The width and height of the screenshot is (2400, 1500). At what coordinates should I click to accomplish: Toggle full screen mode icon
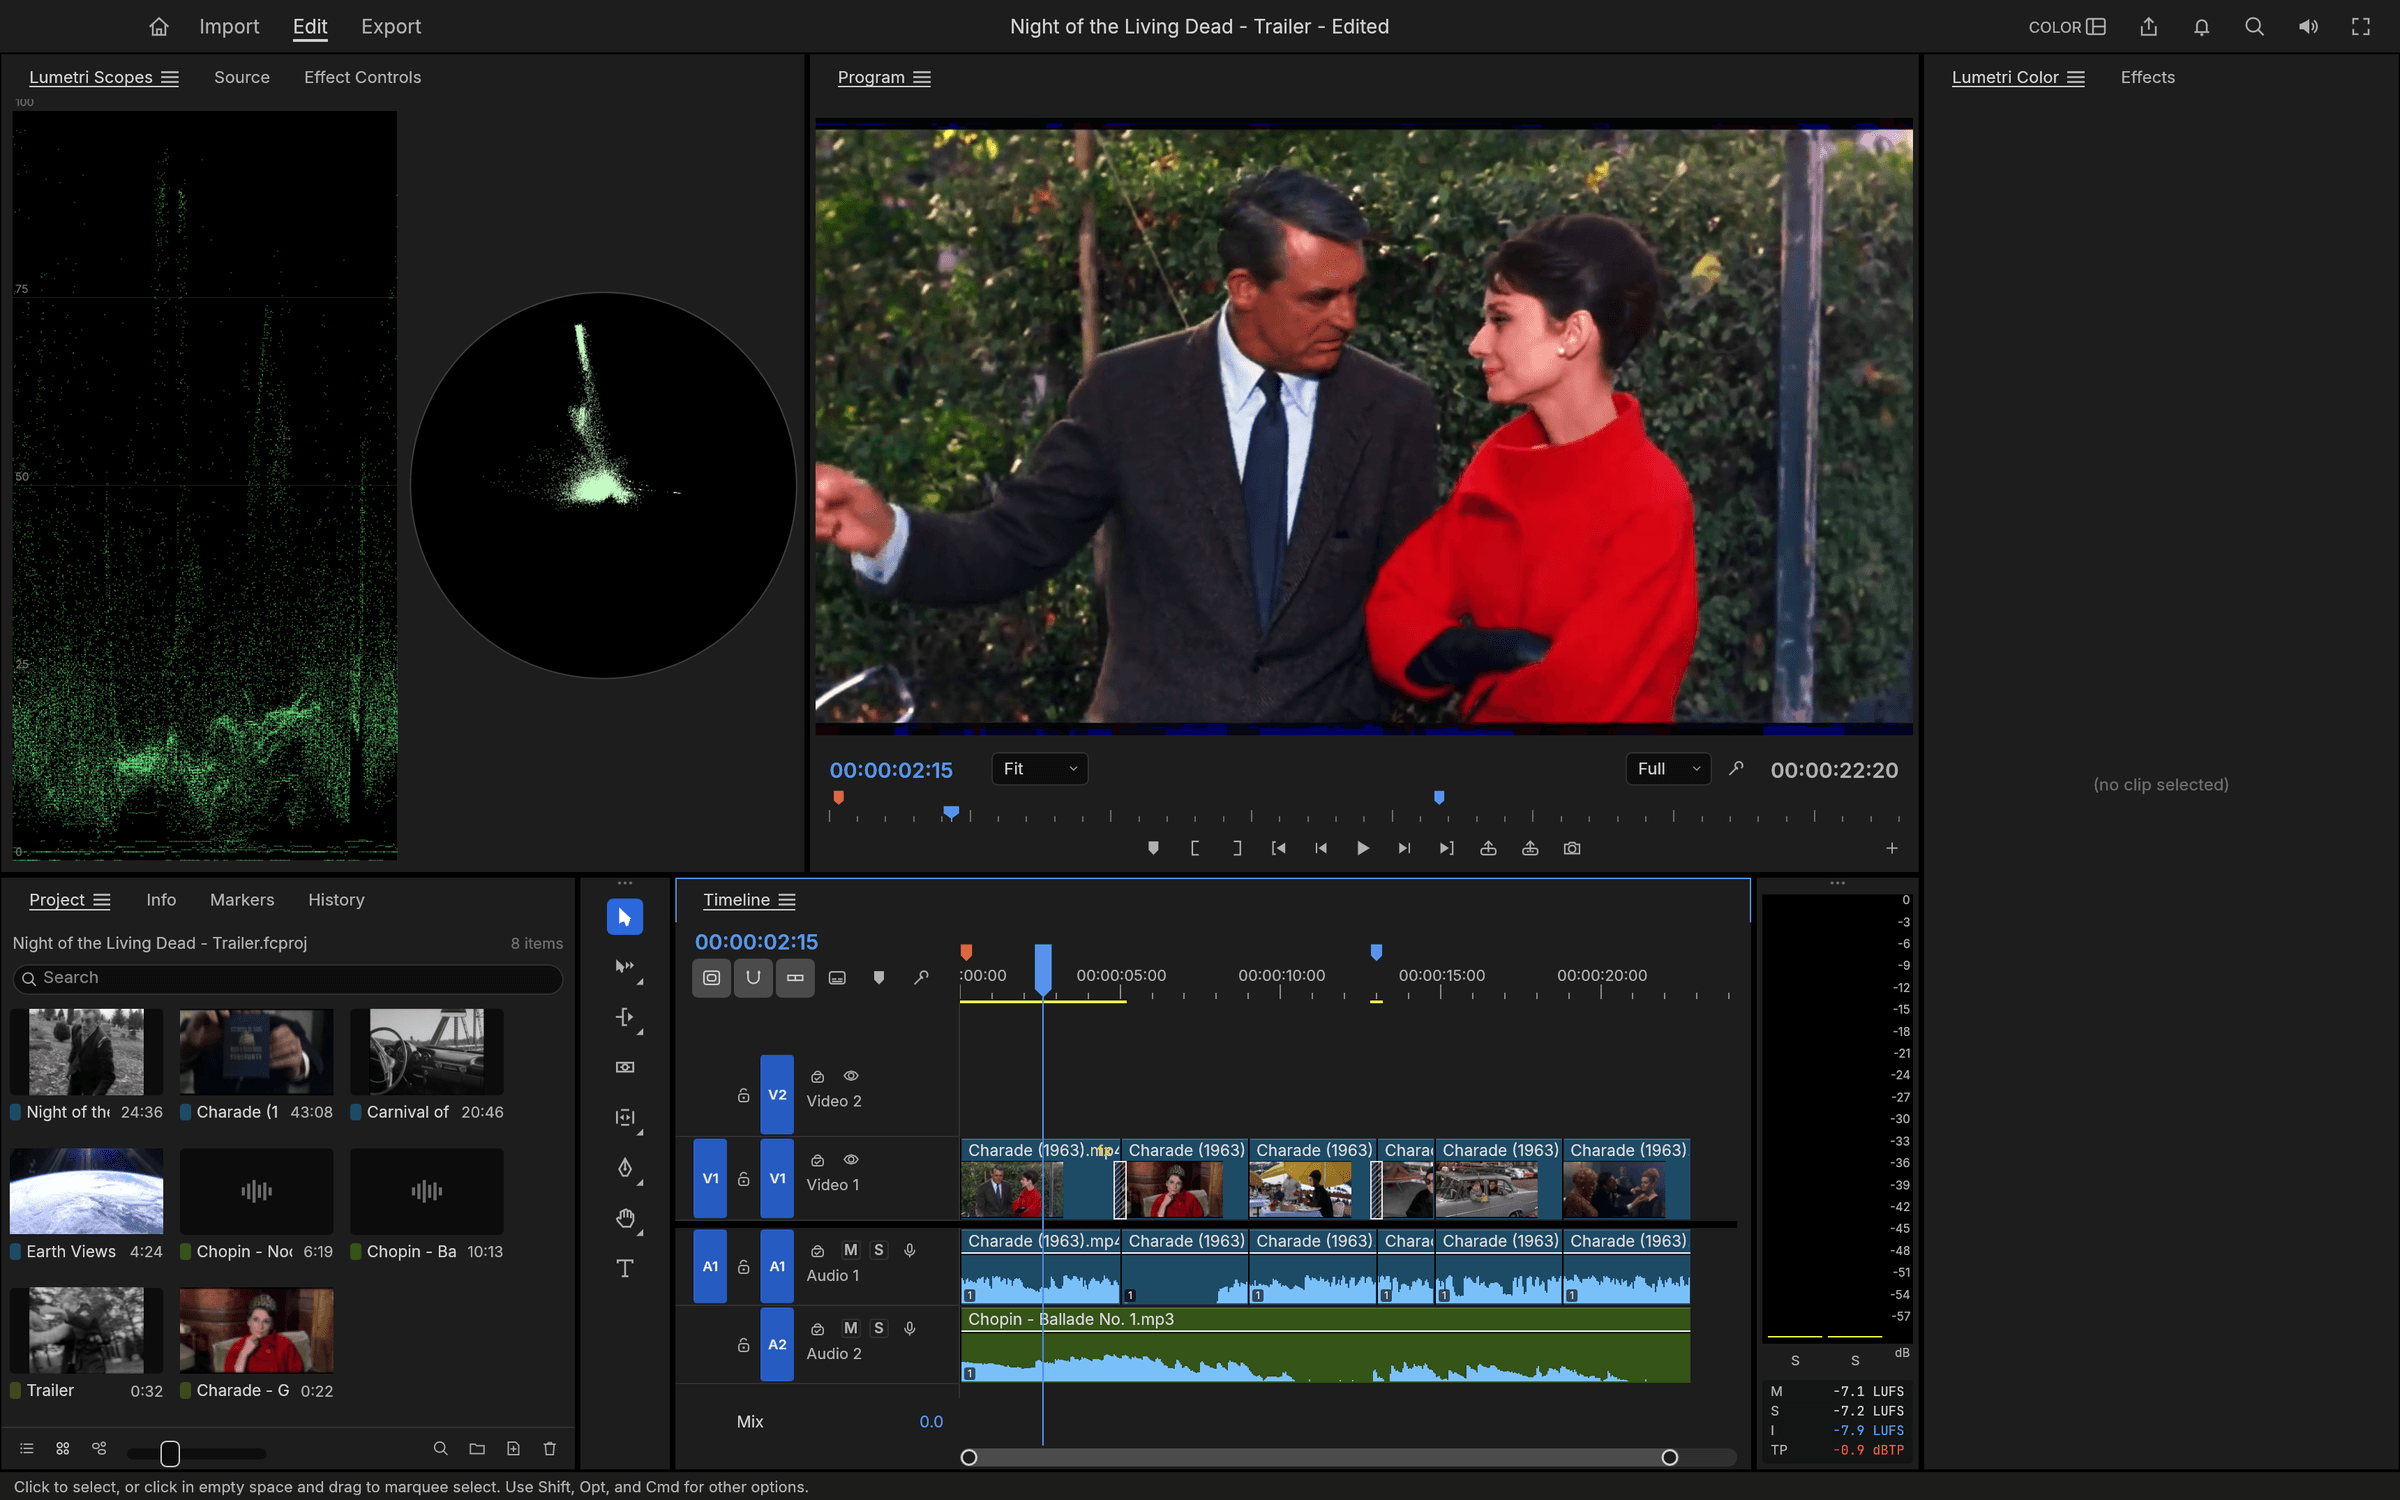click(x=2360, y=27)
